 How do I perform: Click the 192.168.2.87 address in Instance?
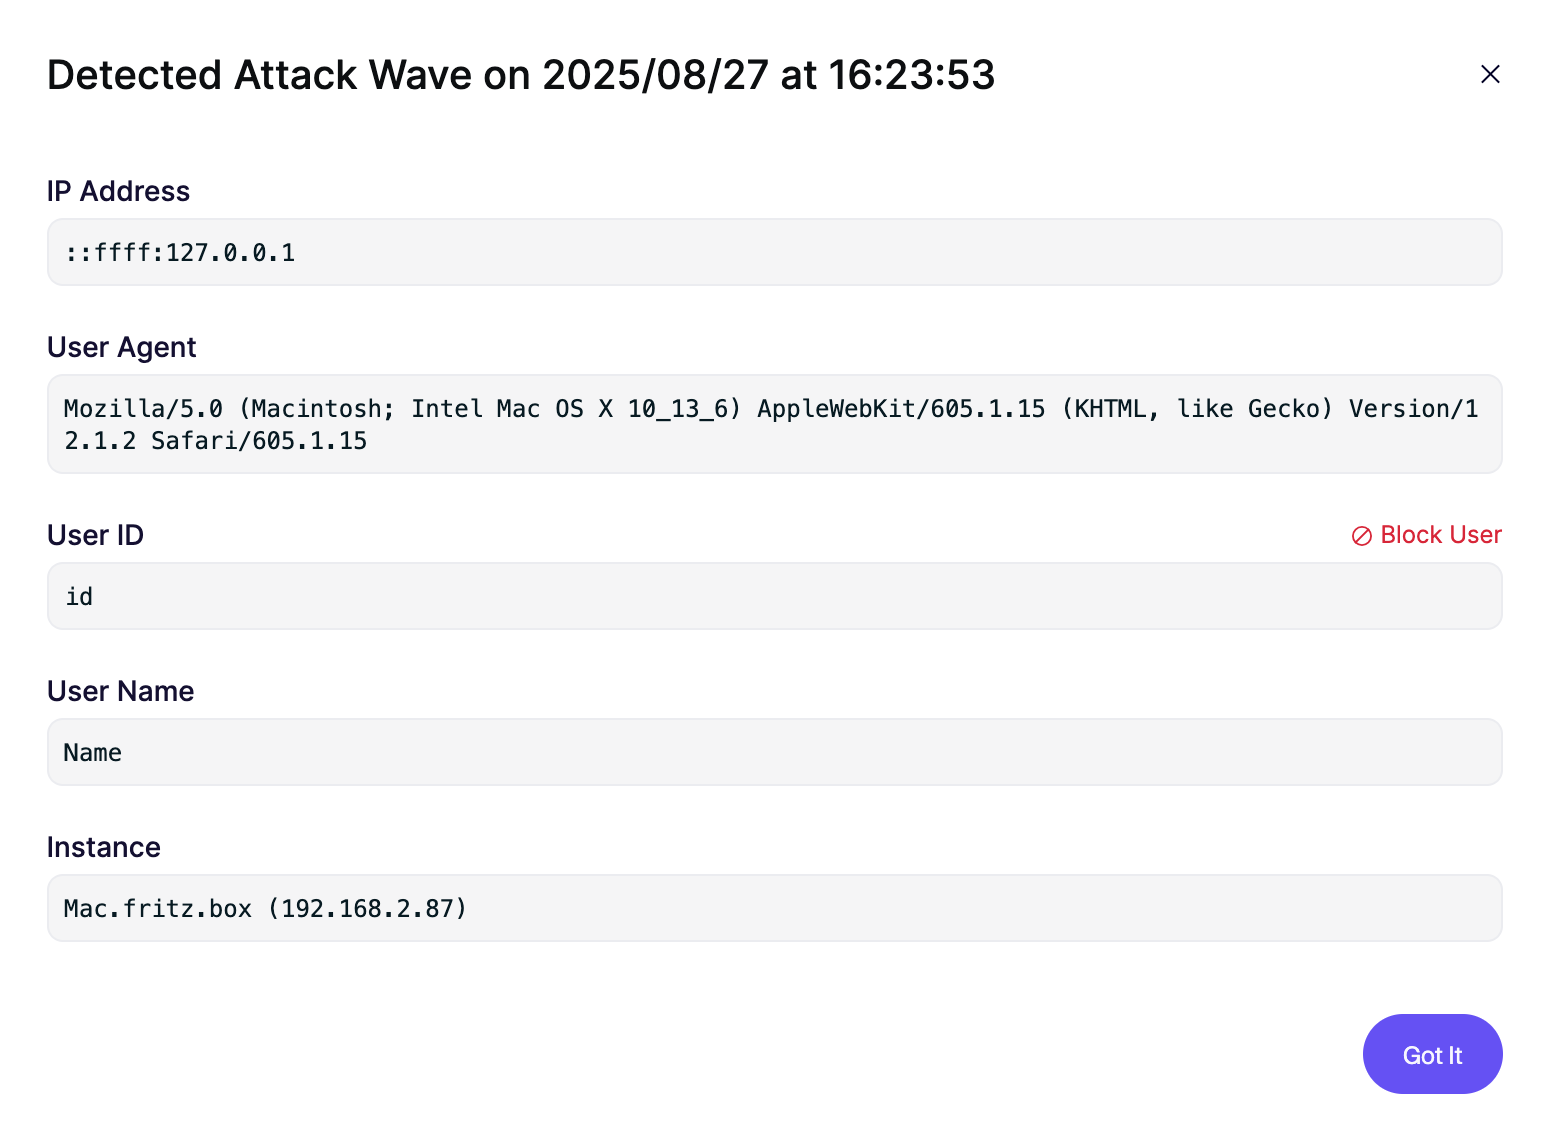(x=373, y=908)
